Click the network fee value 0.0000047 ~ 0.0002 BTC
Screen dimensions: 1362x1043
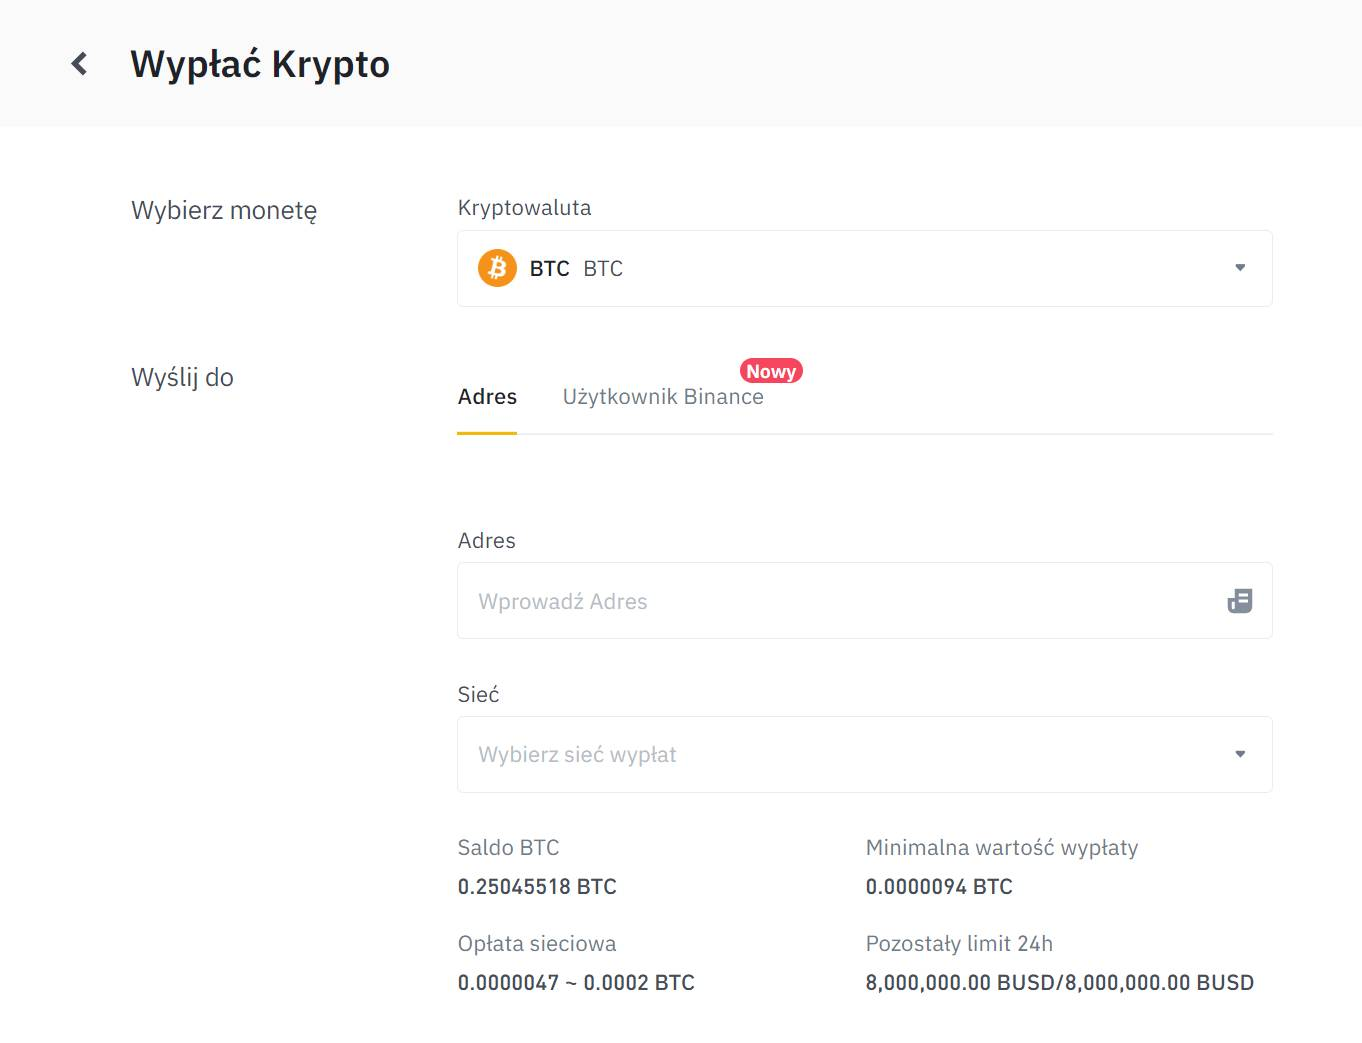click(576, 983)
